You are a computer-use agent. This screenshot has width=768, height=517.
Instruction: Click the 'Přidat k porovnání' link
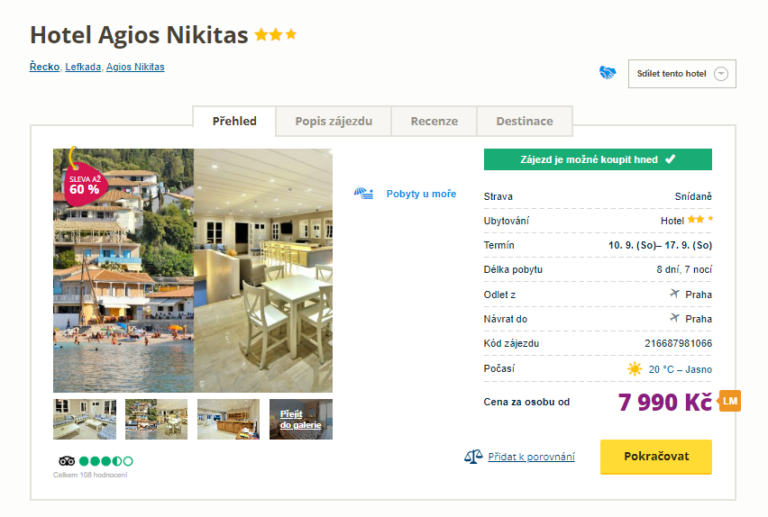[531, 457]
